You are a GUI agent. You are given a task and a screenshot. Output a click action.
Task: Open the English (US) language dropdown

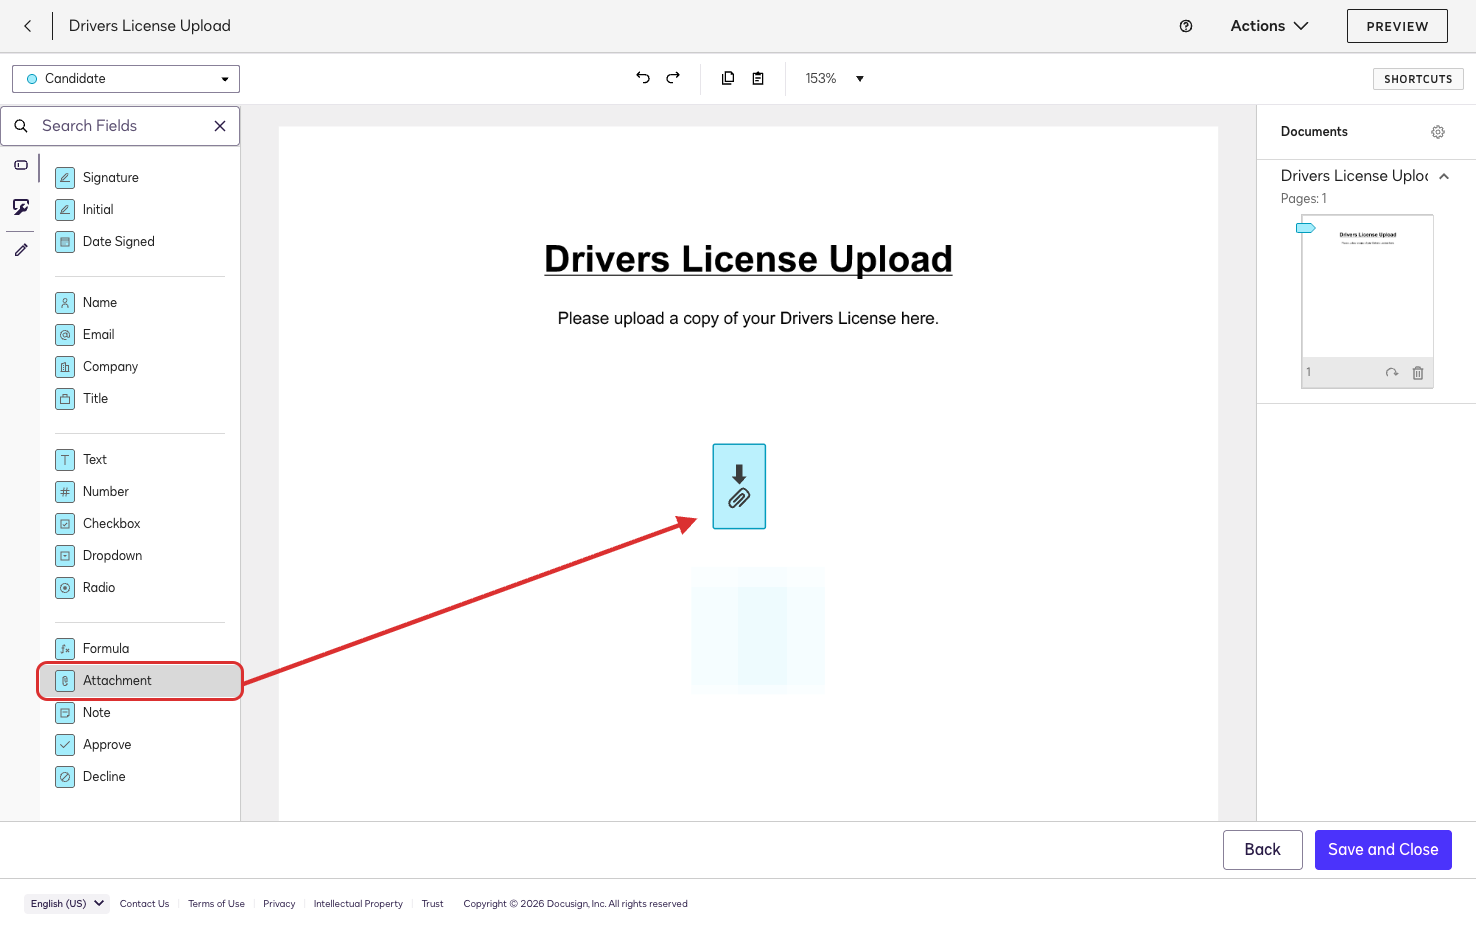click(67, 904)
